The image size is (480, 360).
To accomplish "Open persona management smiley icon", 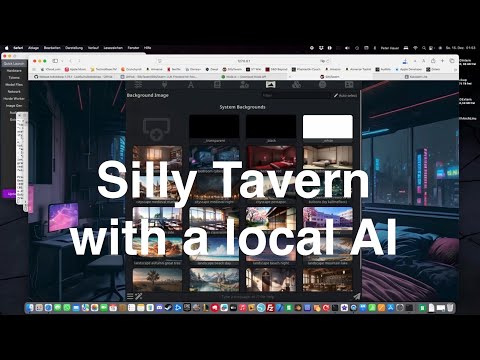I will tap(322, 85).
